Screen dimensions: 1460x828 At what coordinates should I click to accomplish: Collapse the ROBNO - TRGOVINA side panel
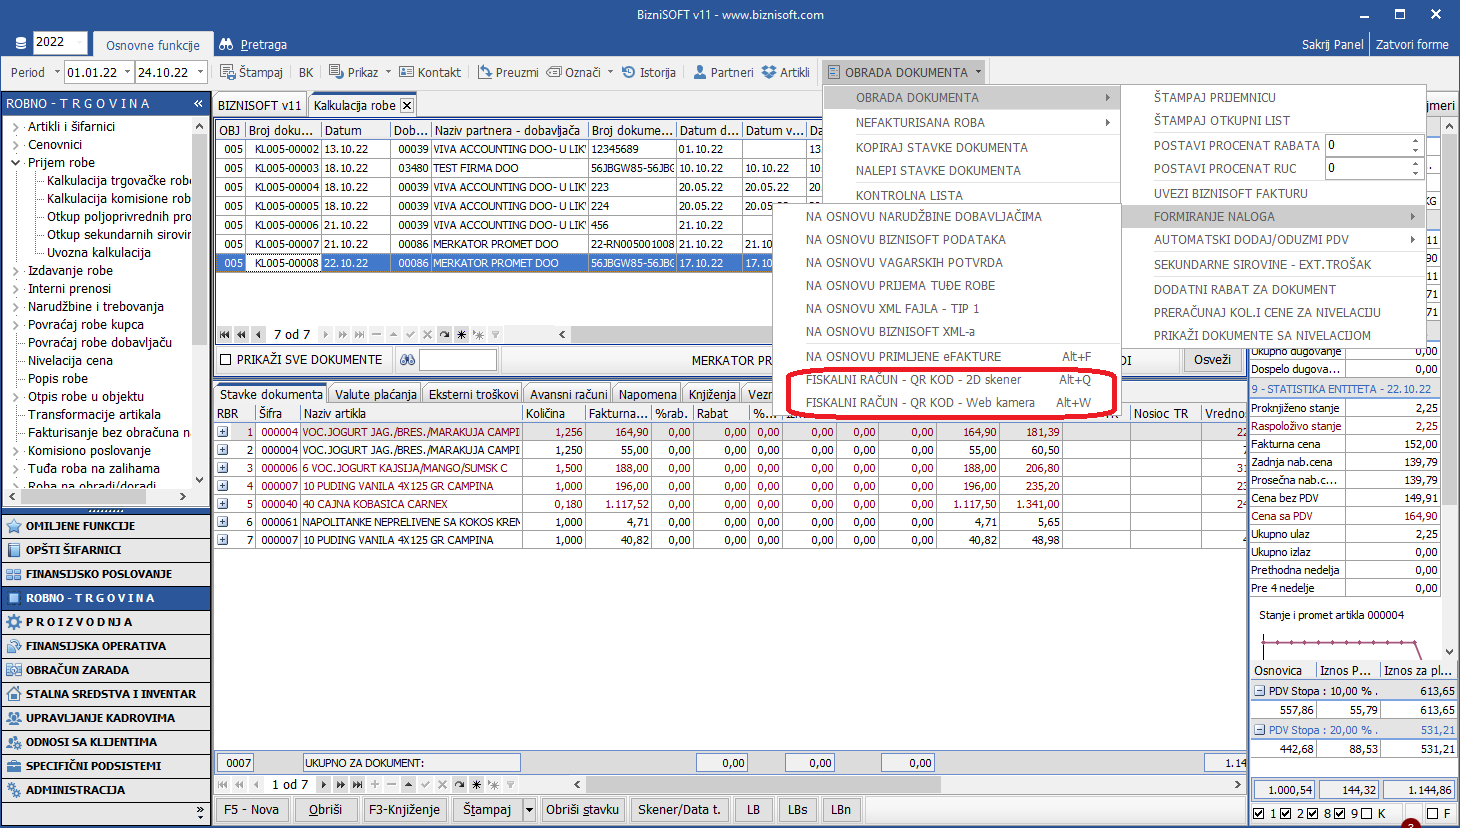click(x=198, y=103)
